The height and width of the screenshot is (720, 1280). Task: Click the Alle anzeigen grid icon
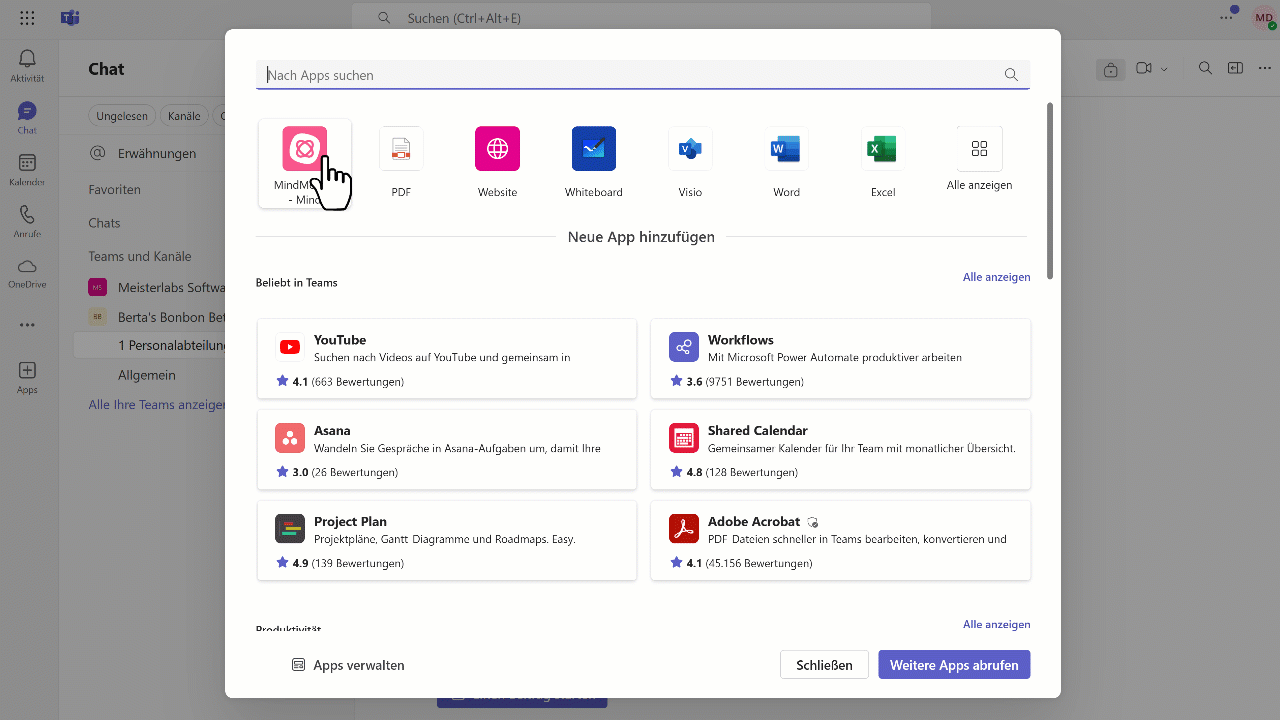[979, 149]
